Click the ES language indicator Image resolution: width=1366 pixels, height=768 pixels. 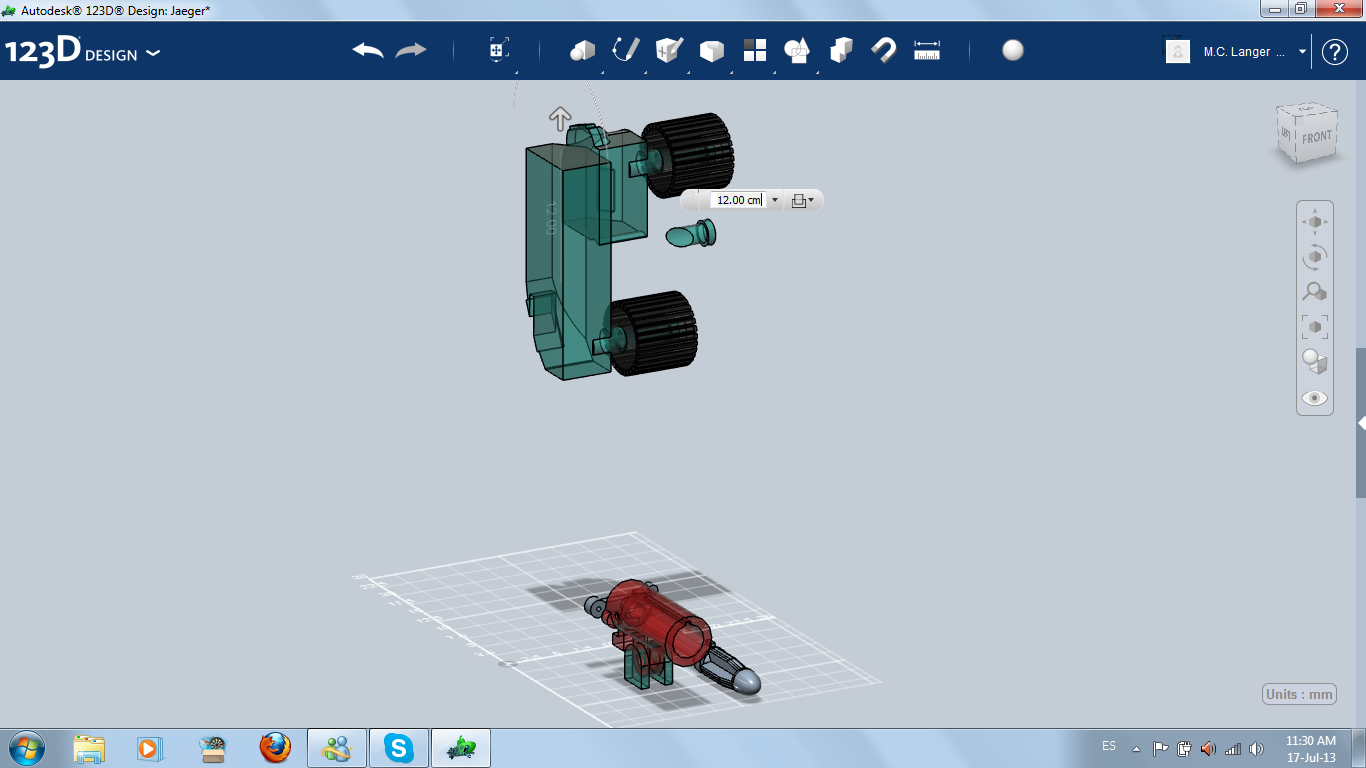coord(1109,746)
